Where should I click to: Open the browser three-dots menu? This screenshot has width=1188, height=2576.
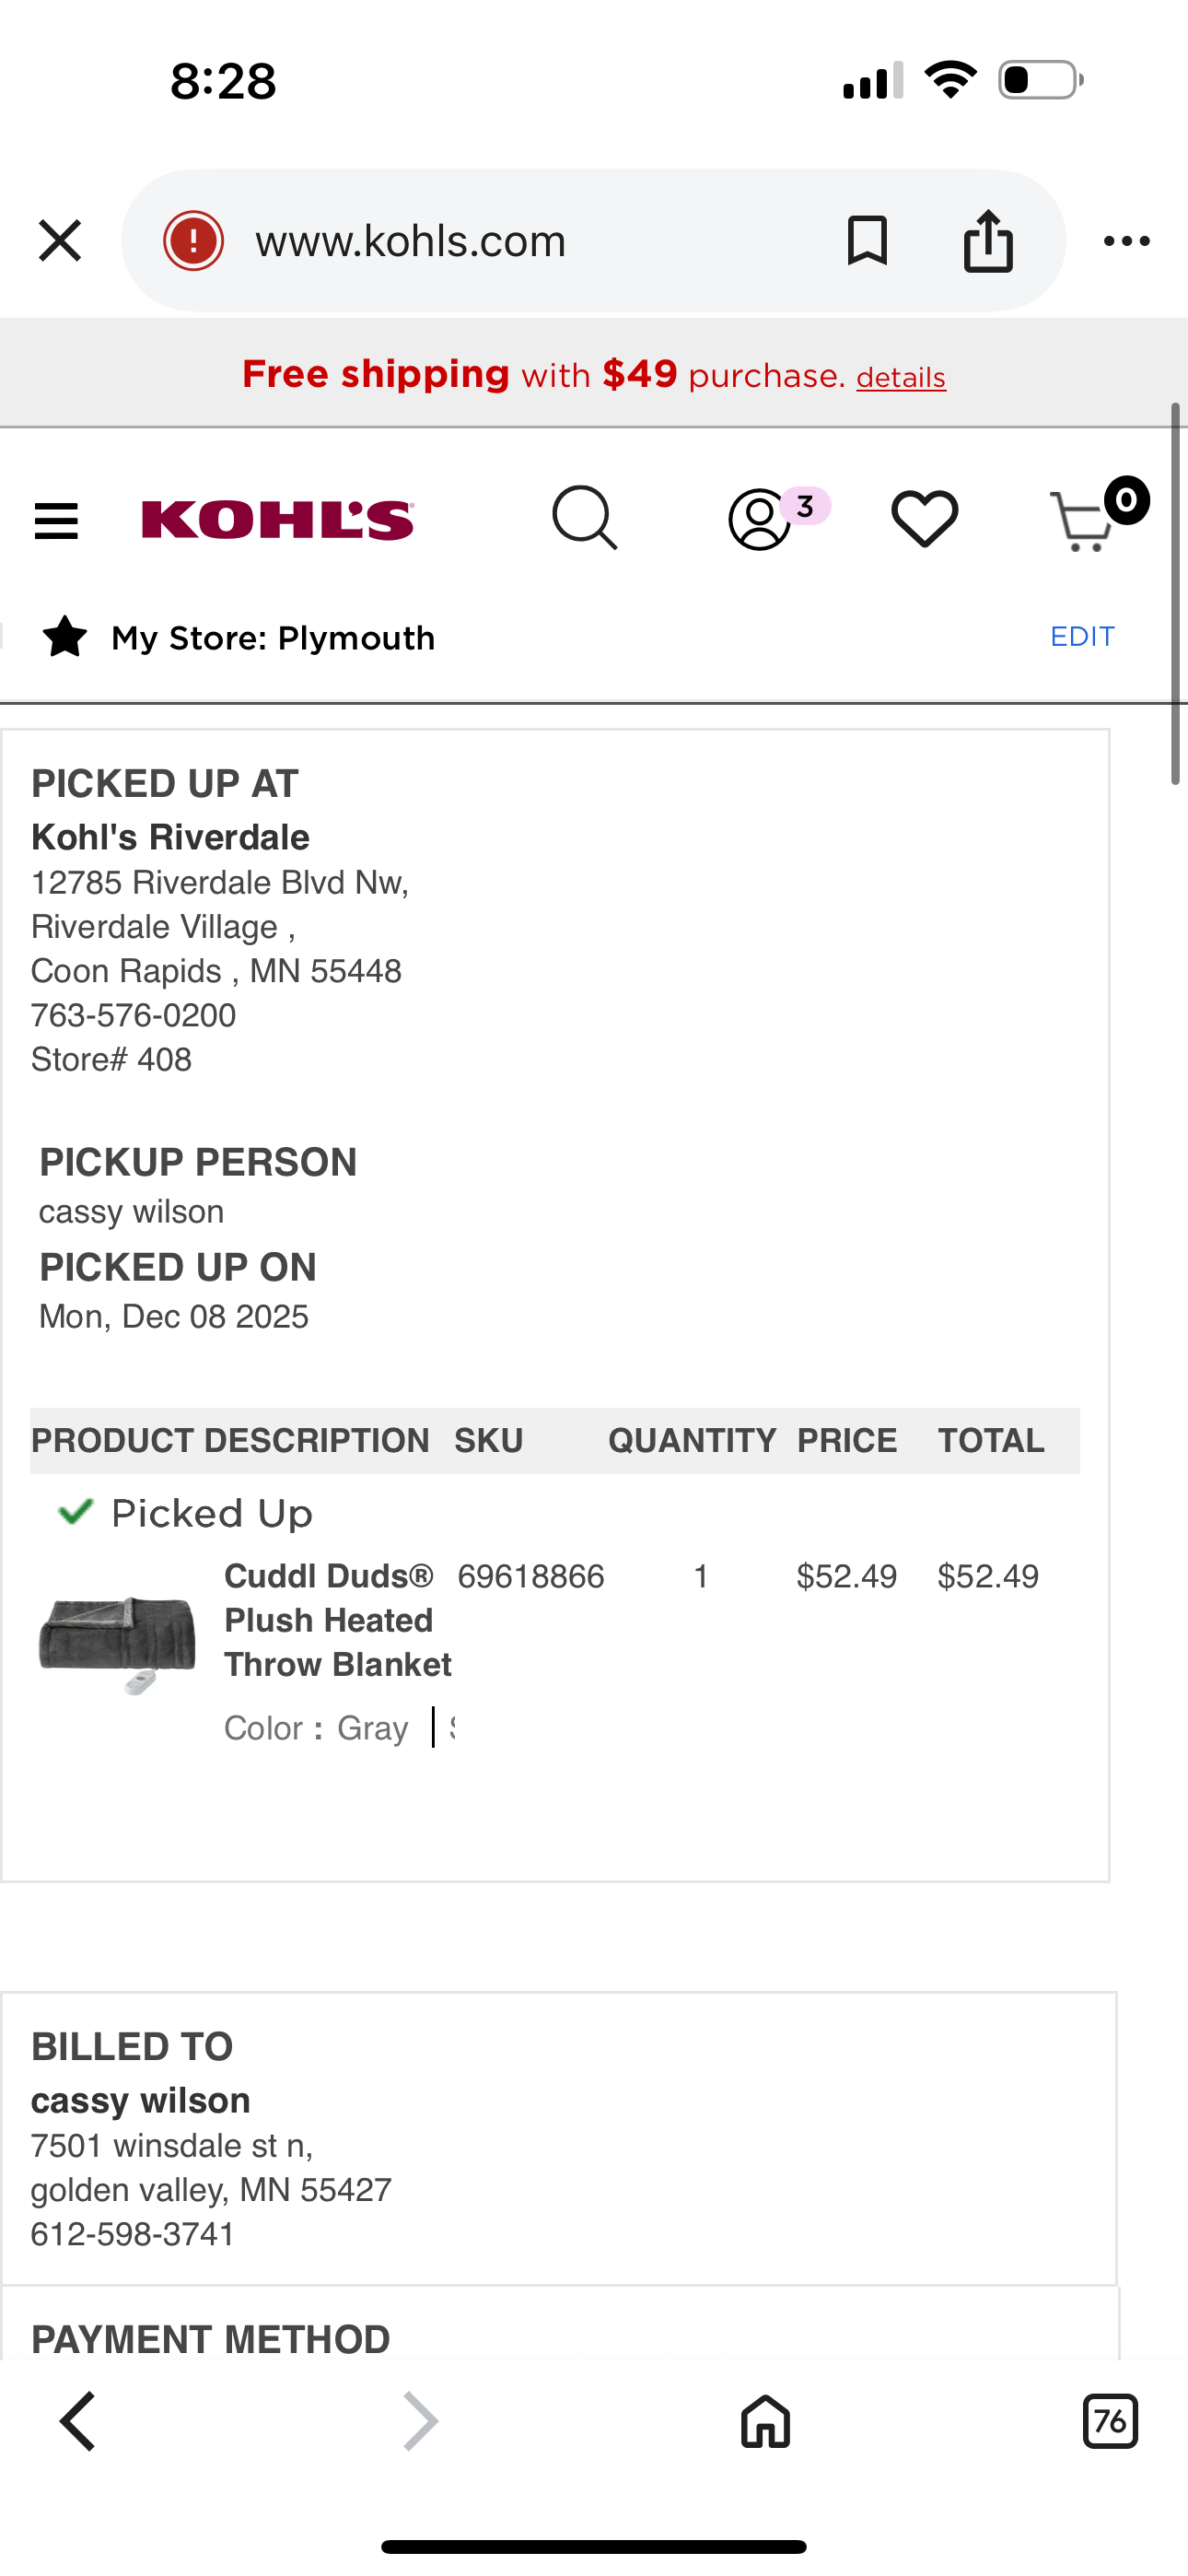[1127, 241]
